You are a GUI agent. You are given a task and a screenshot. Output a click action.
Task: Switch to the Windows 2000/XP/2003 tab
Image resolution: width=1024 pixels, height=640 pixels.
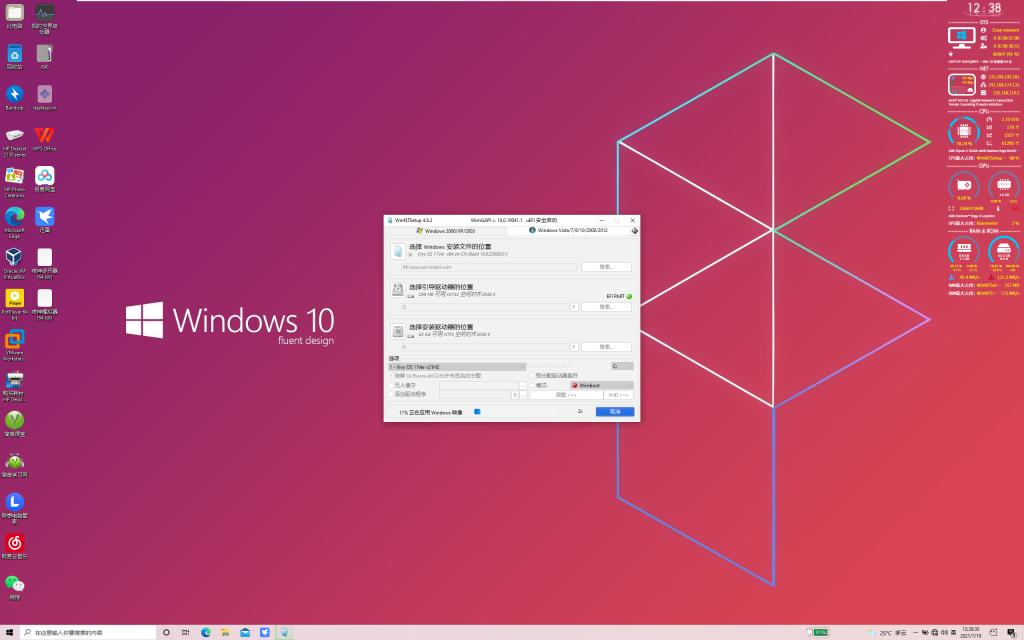click(446, 231)
